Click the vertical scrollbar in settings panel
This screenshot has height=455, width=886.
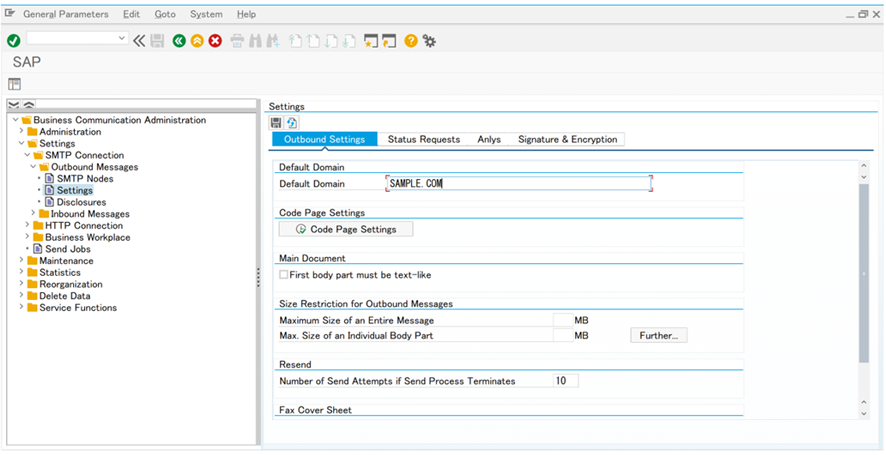[863, 273]
